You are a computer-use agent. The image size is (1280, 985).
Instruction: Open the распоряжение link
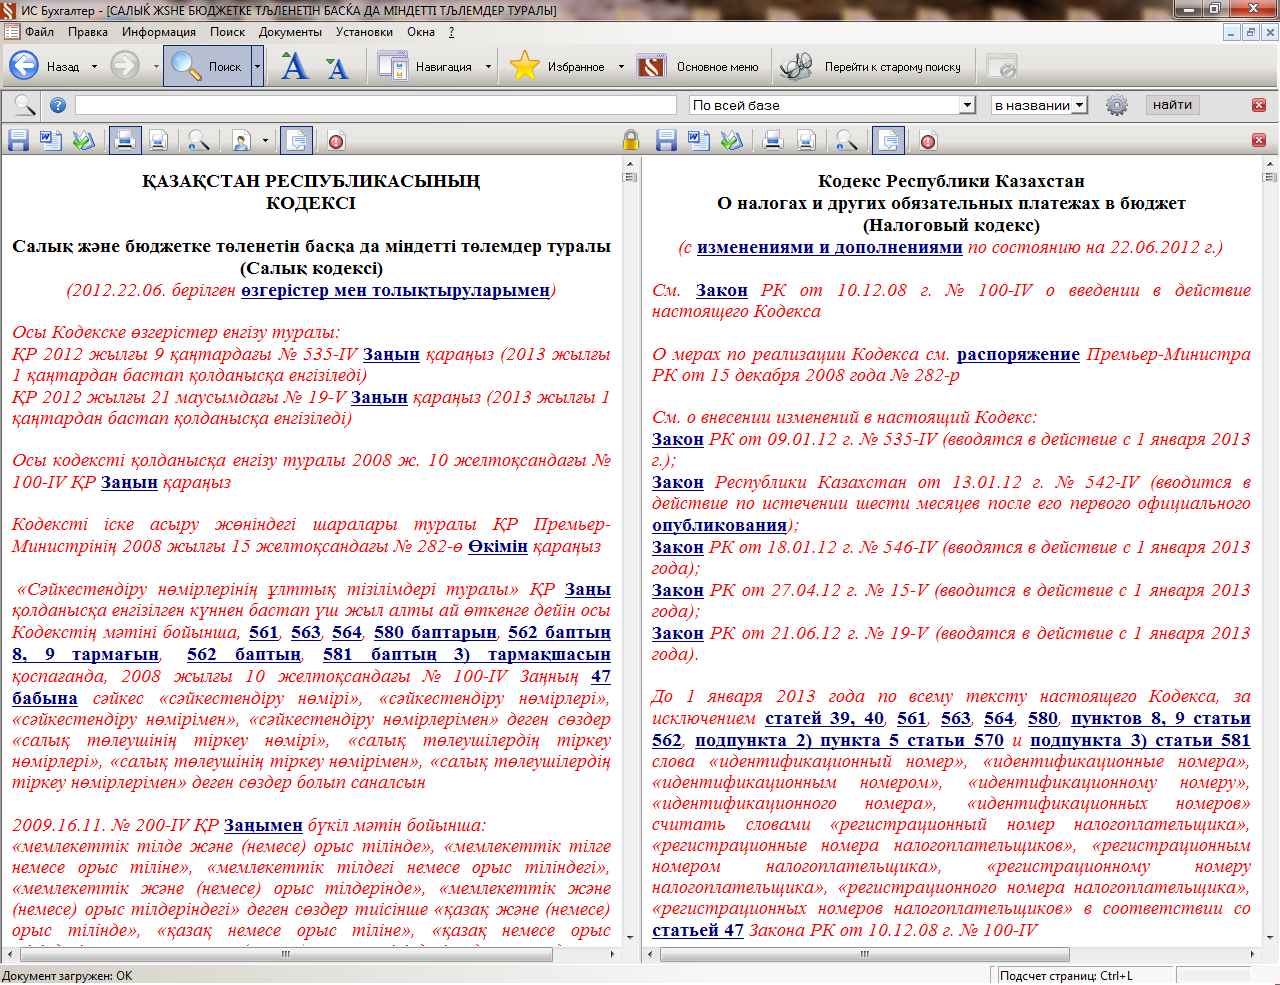(1018, 354)
